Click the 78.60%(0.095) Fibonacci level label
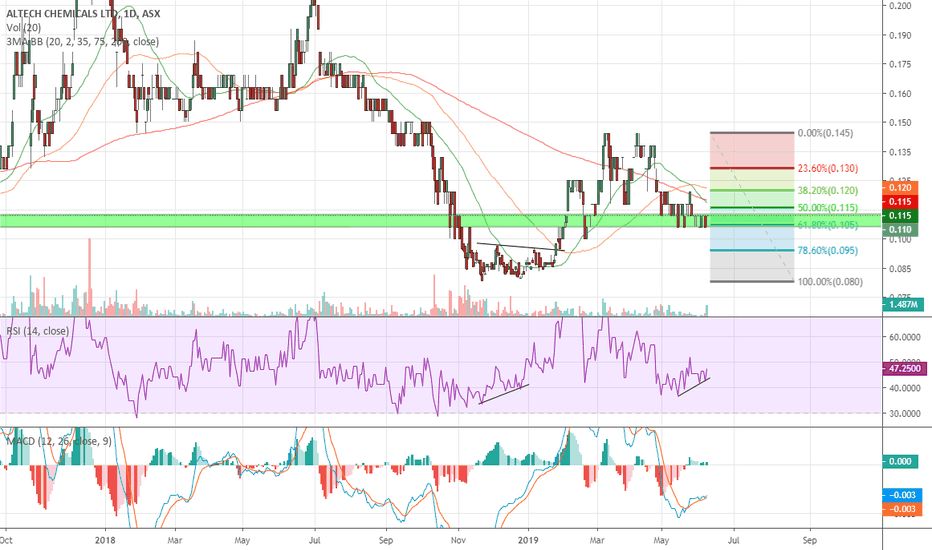This screenshot has width=932, height=550. click(x=827, y=250)
